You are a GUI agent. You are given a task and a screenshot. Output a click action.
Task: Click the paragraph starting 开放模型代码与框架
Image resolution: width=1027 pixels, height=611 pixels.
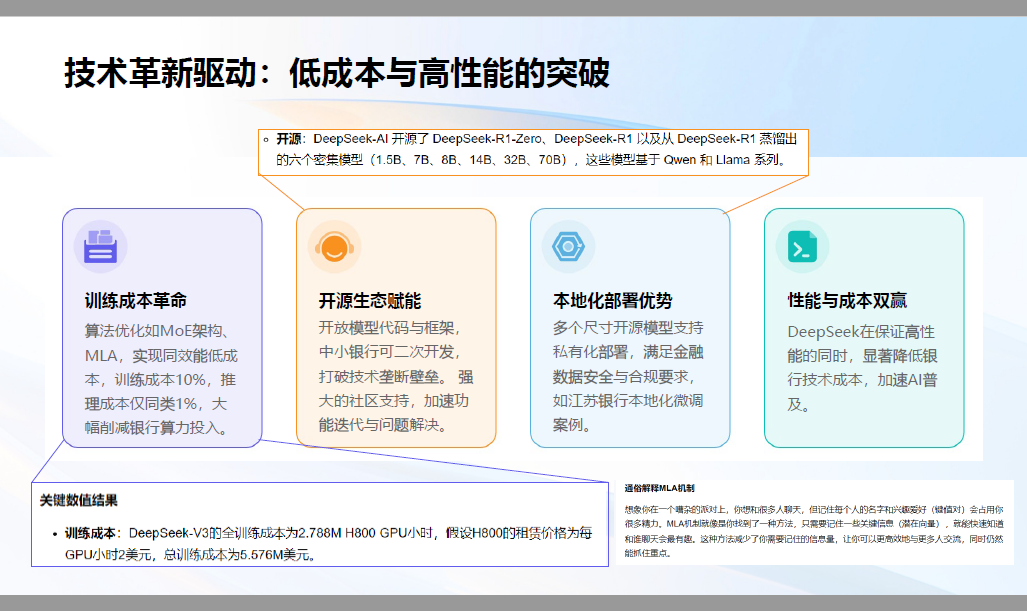(x=396, y=377)
